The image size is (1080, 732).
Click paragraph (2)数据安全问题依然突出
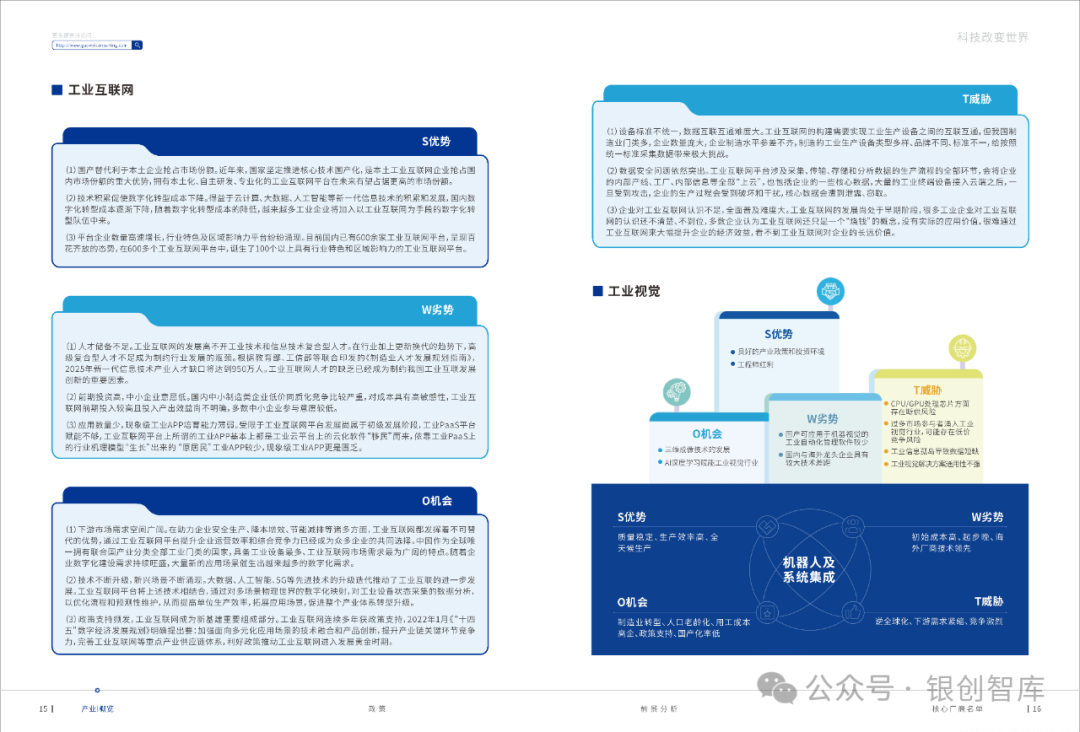pyautogui.click(x=811, y=182)
